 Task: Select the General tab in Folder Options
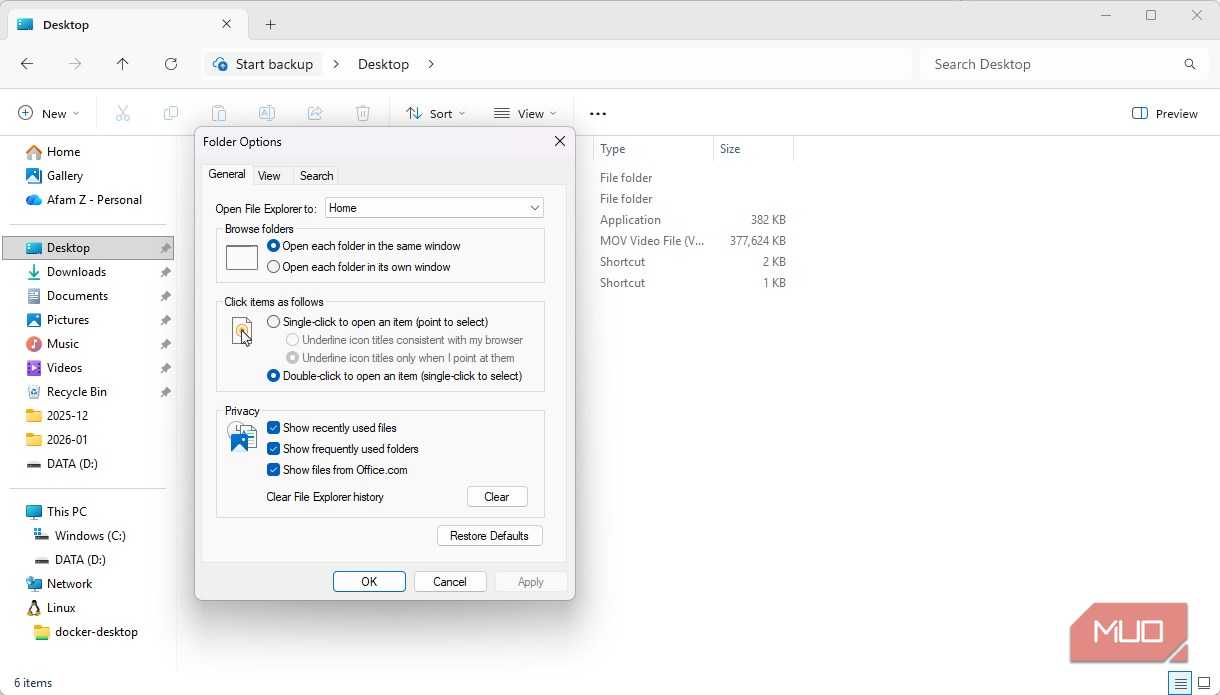click(x=227, y=174)
